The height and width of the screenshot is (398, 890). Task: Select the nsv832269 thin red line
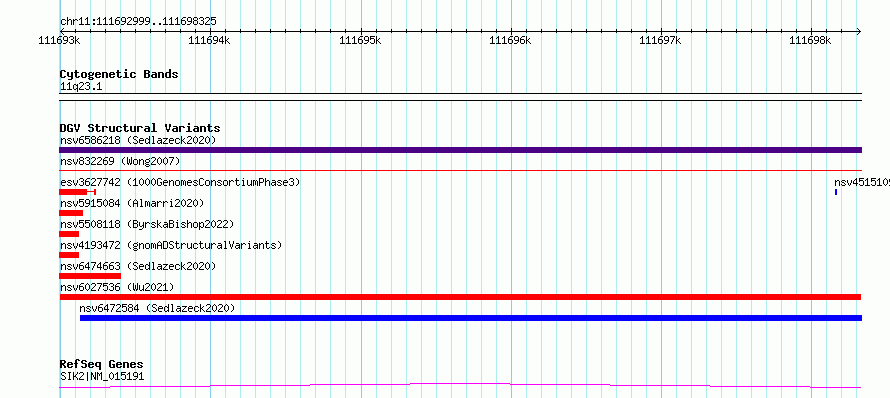click(x=460, y=170)
